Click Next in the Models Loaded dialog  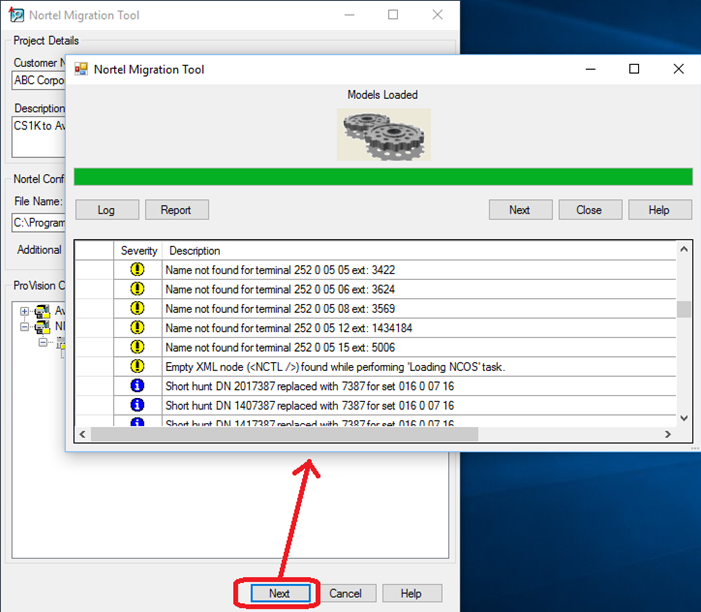tap(520, 210)
